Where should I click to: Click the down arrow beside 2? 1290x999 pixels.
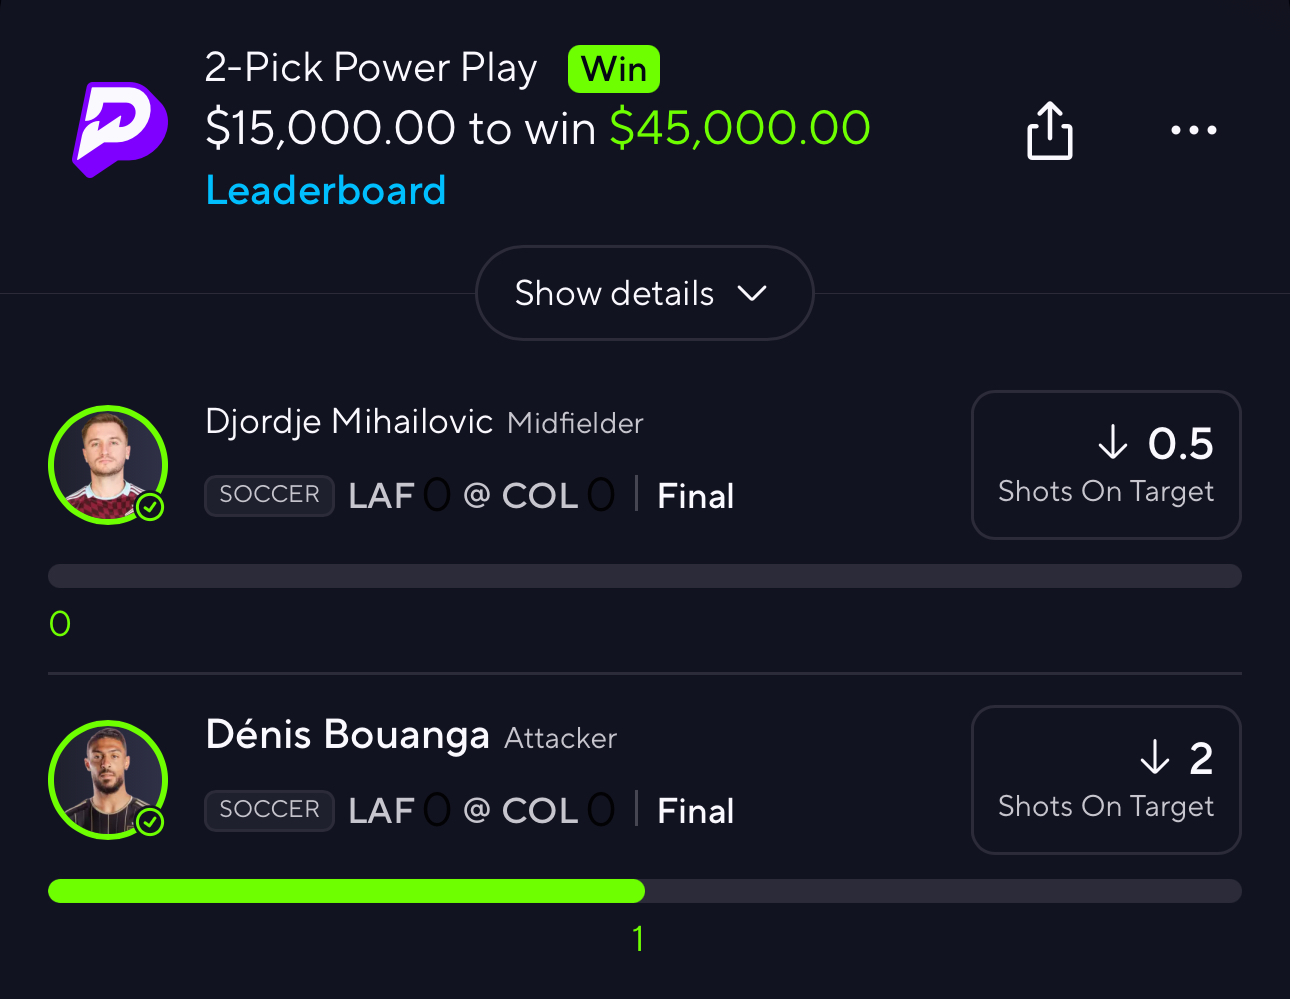[x=1154, y=757]
